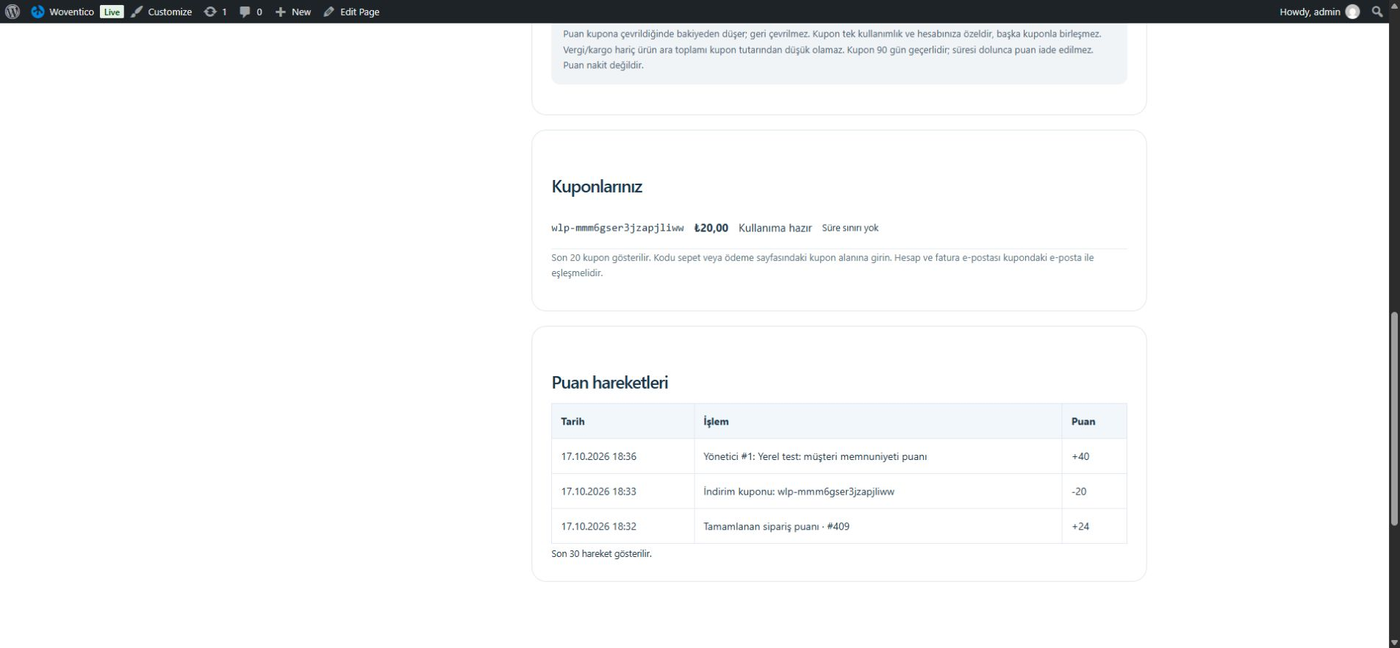Open the admin bar search magnifier
The image size is (1400, 648).
pos(1378,12)
